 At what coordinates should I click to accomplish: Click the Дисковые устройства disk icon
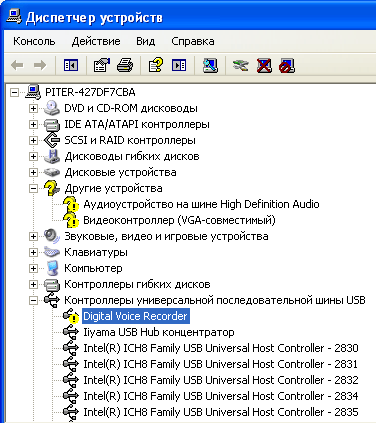[x=52, y=172]
